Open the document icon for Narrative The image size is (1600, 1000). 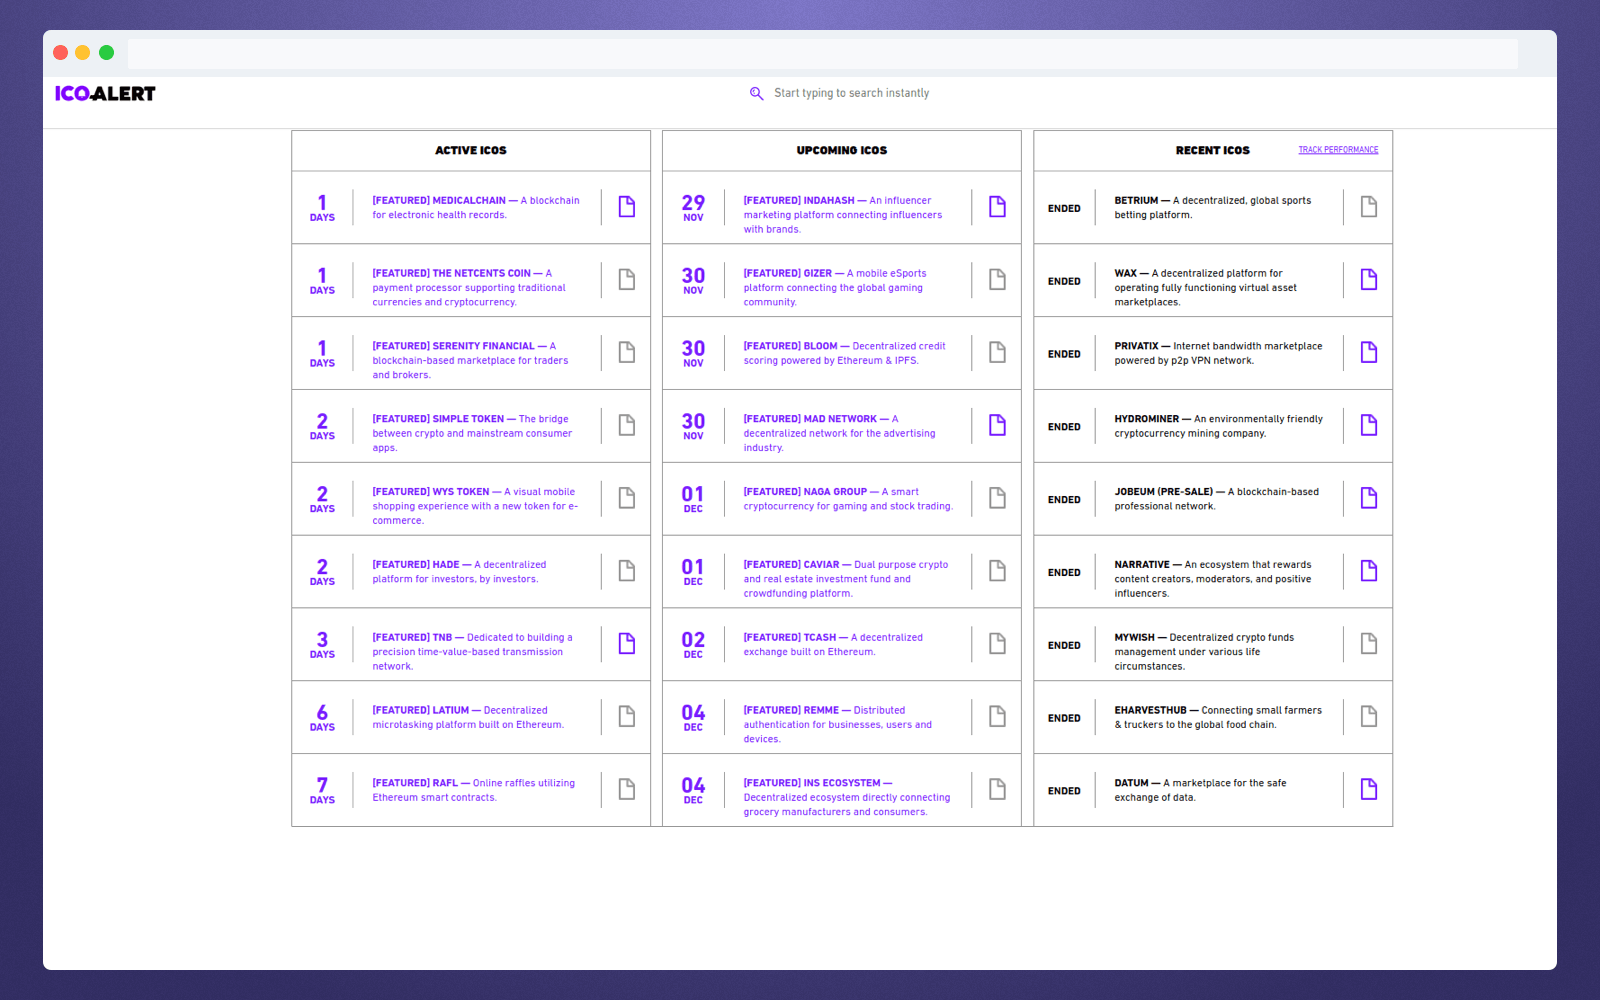pos(1369,571)
